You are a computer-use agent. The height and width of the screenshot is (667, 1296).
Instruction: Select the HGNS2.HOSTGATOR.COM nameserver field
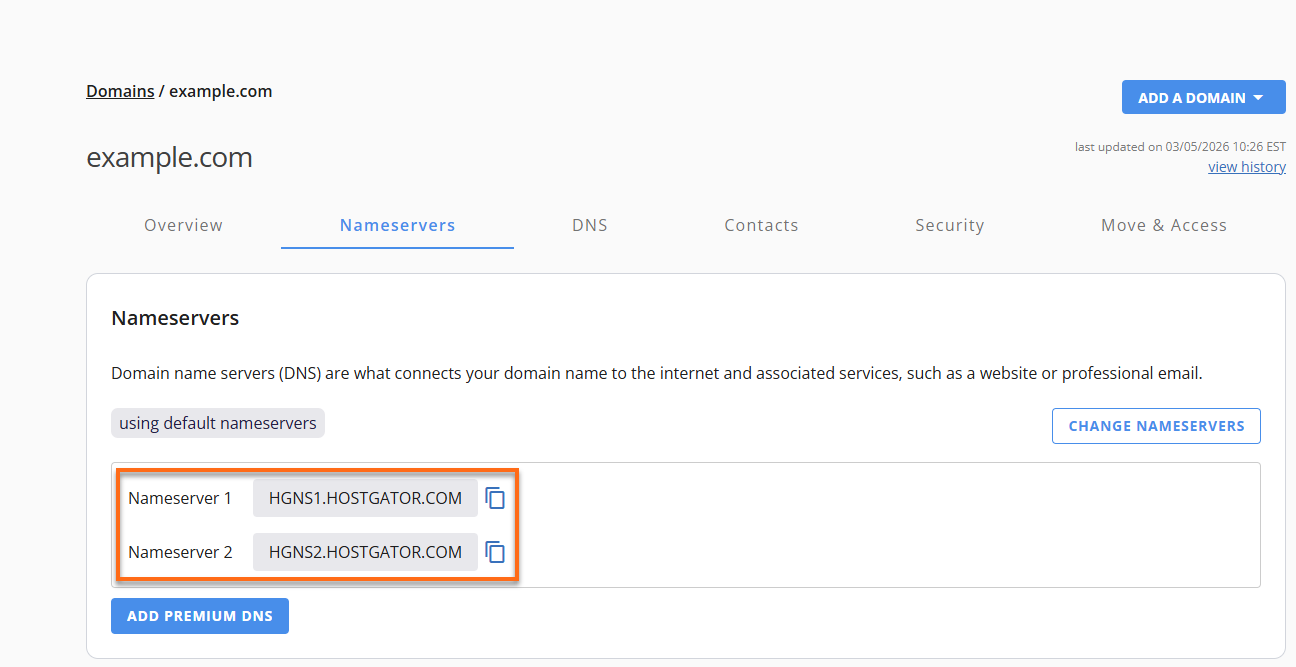(x=366, y=552)
